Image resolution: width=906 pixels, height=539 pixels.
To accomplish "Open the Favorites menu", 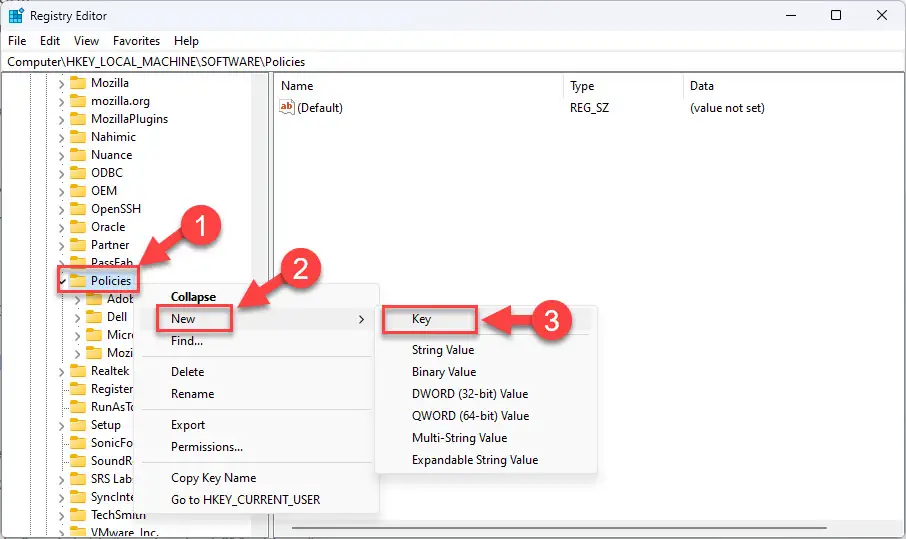I will (136, 41).
